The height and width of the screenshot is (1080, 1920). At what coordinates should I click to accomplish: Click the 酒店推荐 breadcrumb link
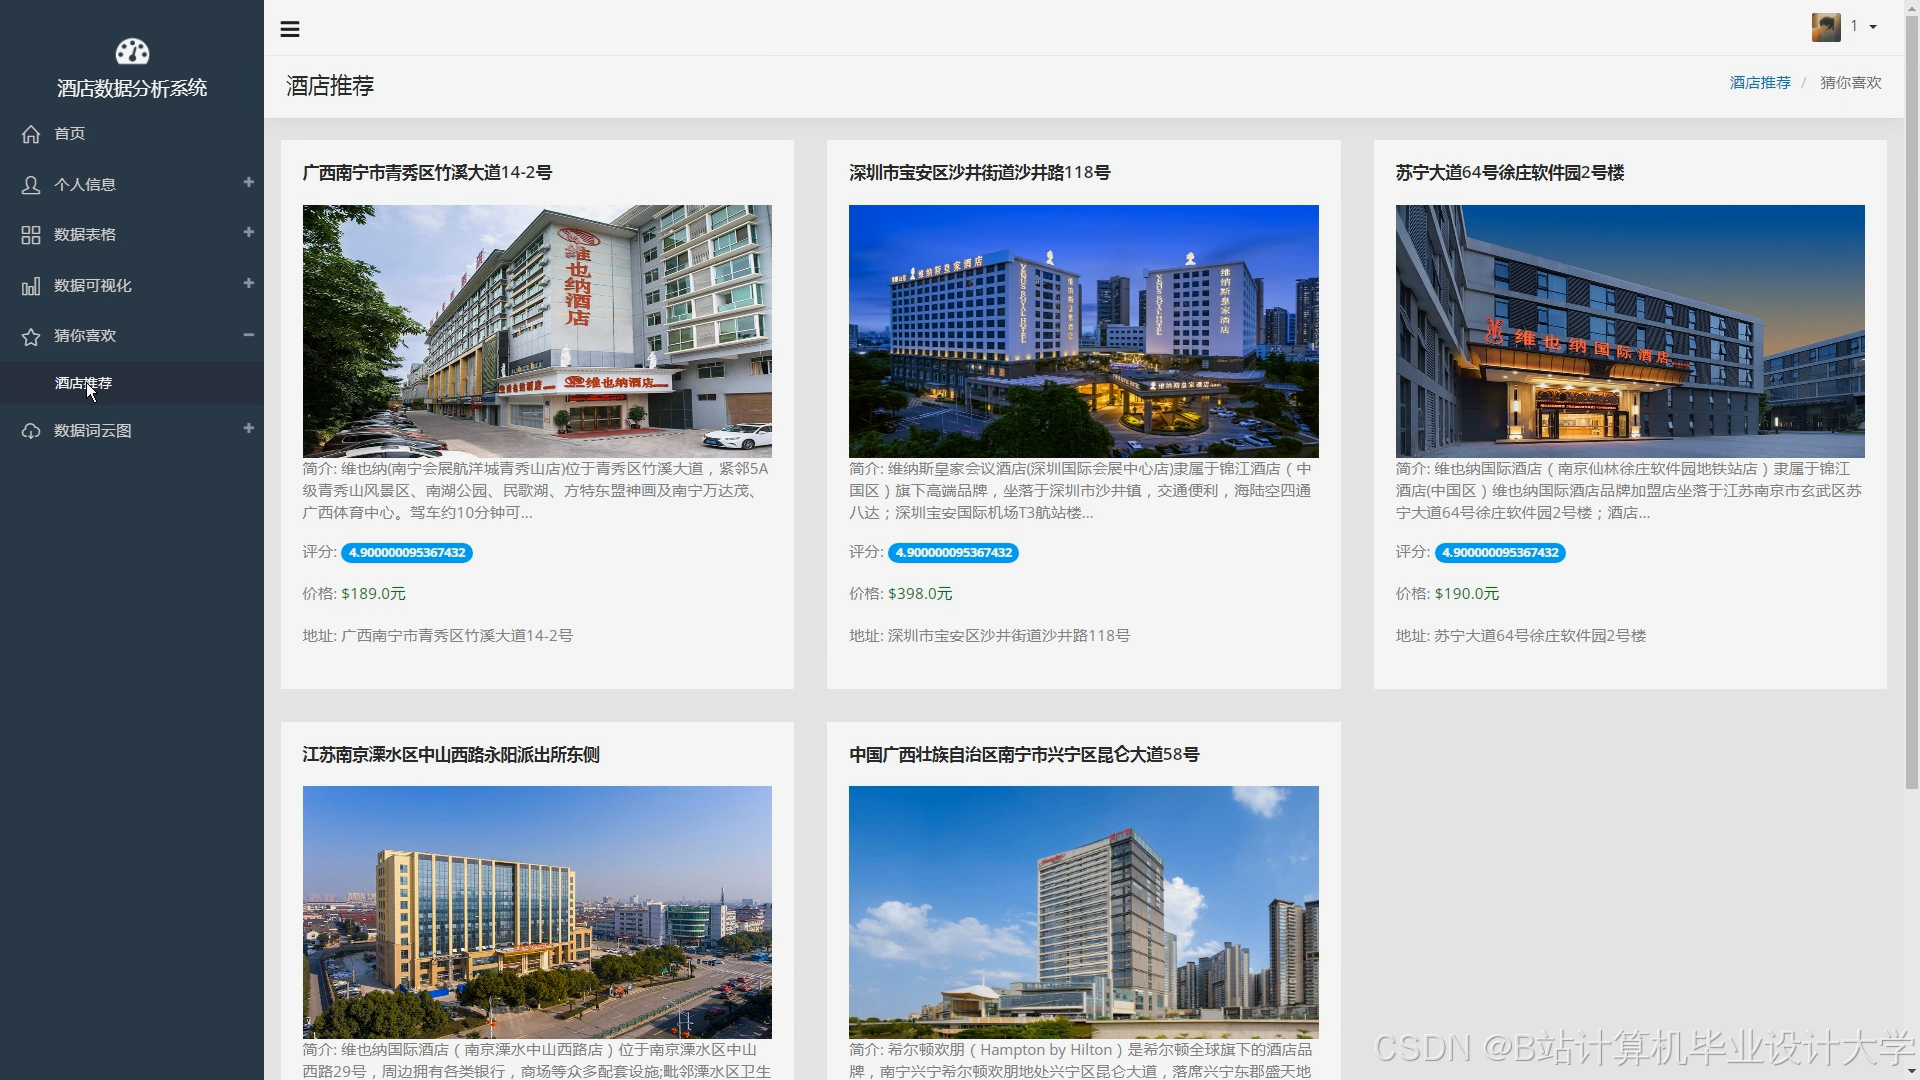[1759, 82]
